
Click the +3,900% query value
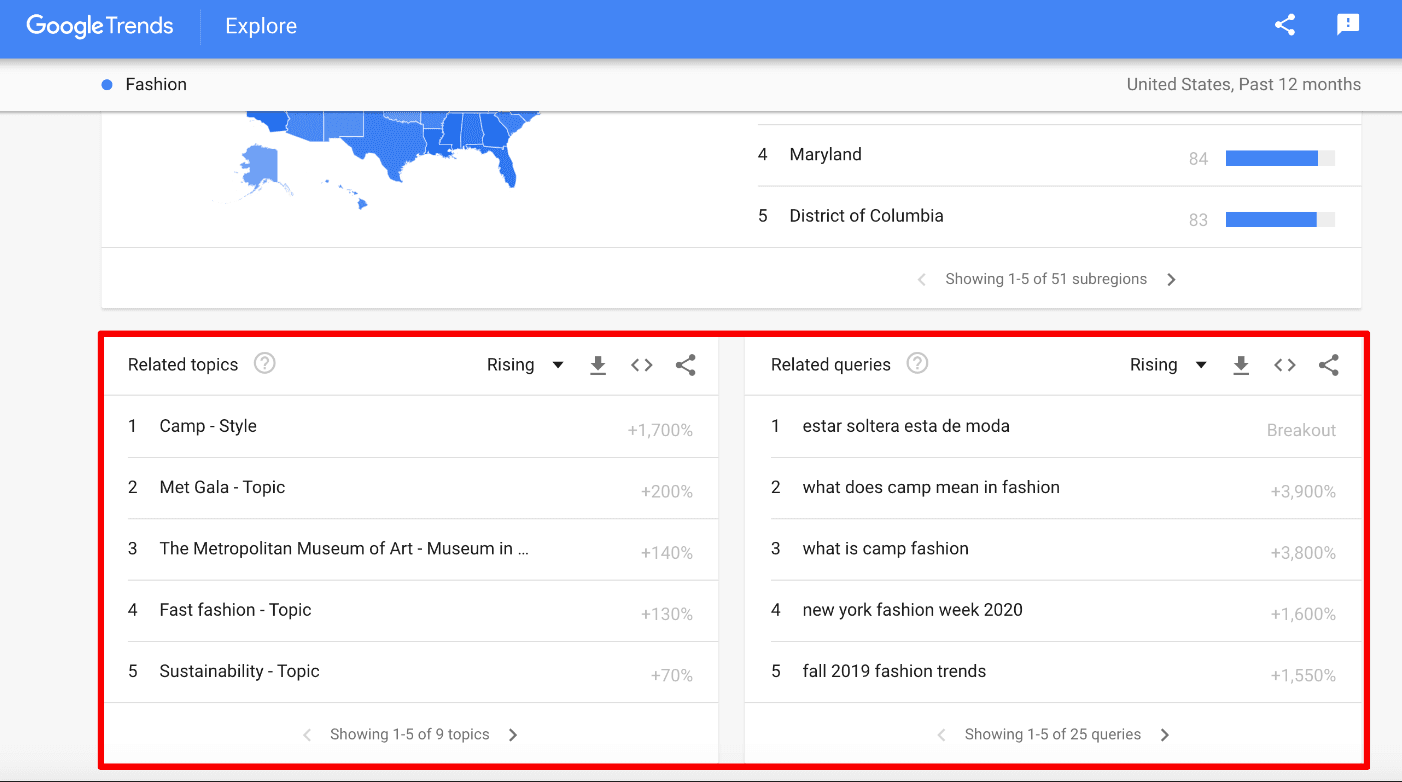point(1303,492)
